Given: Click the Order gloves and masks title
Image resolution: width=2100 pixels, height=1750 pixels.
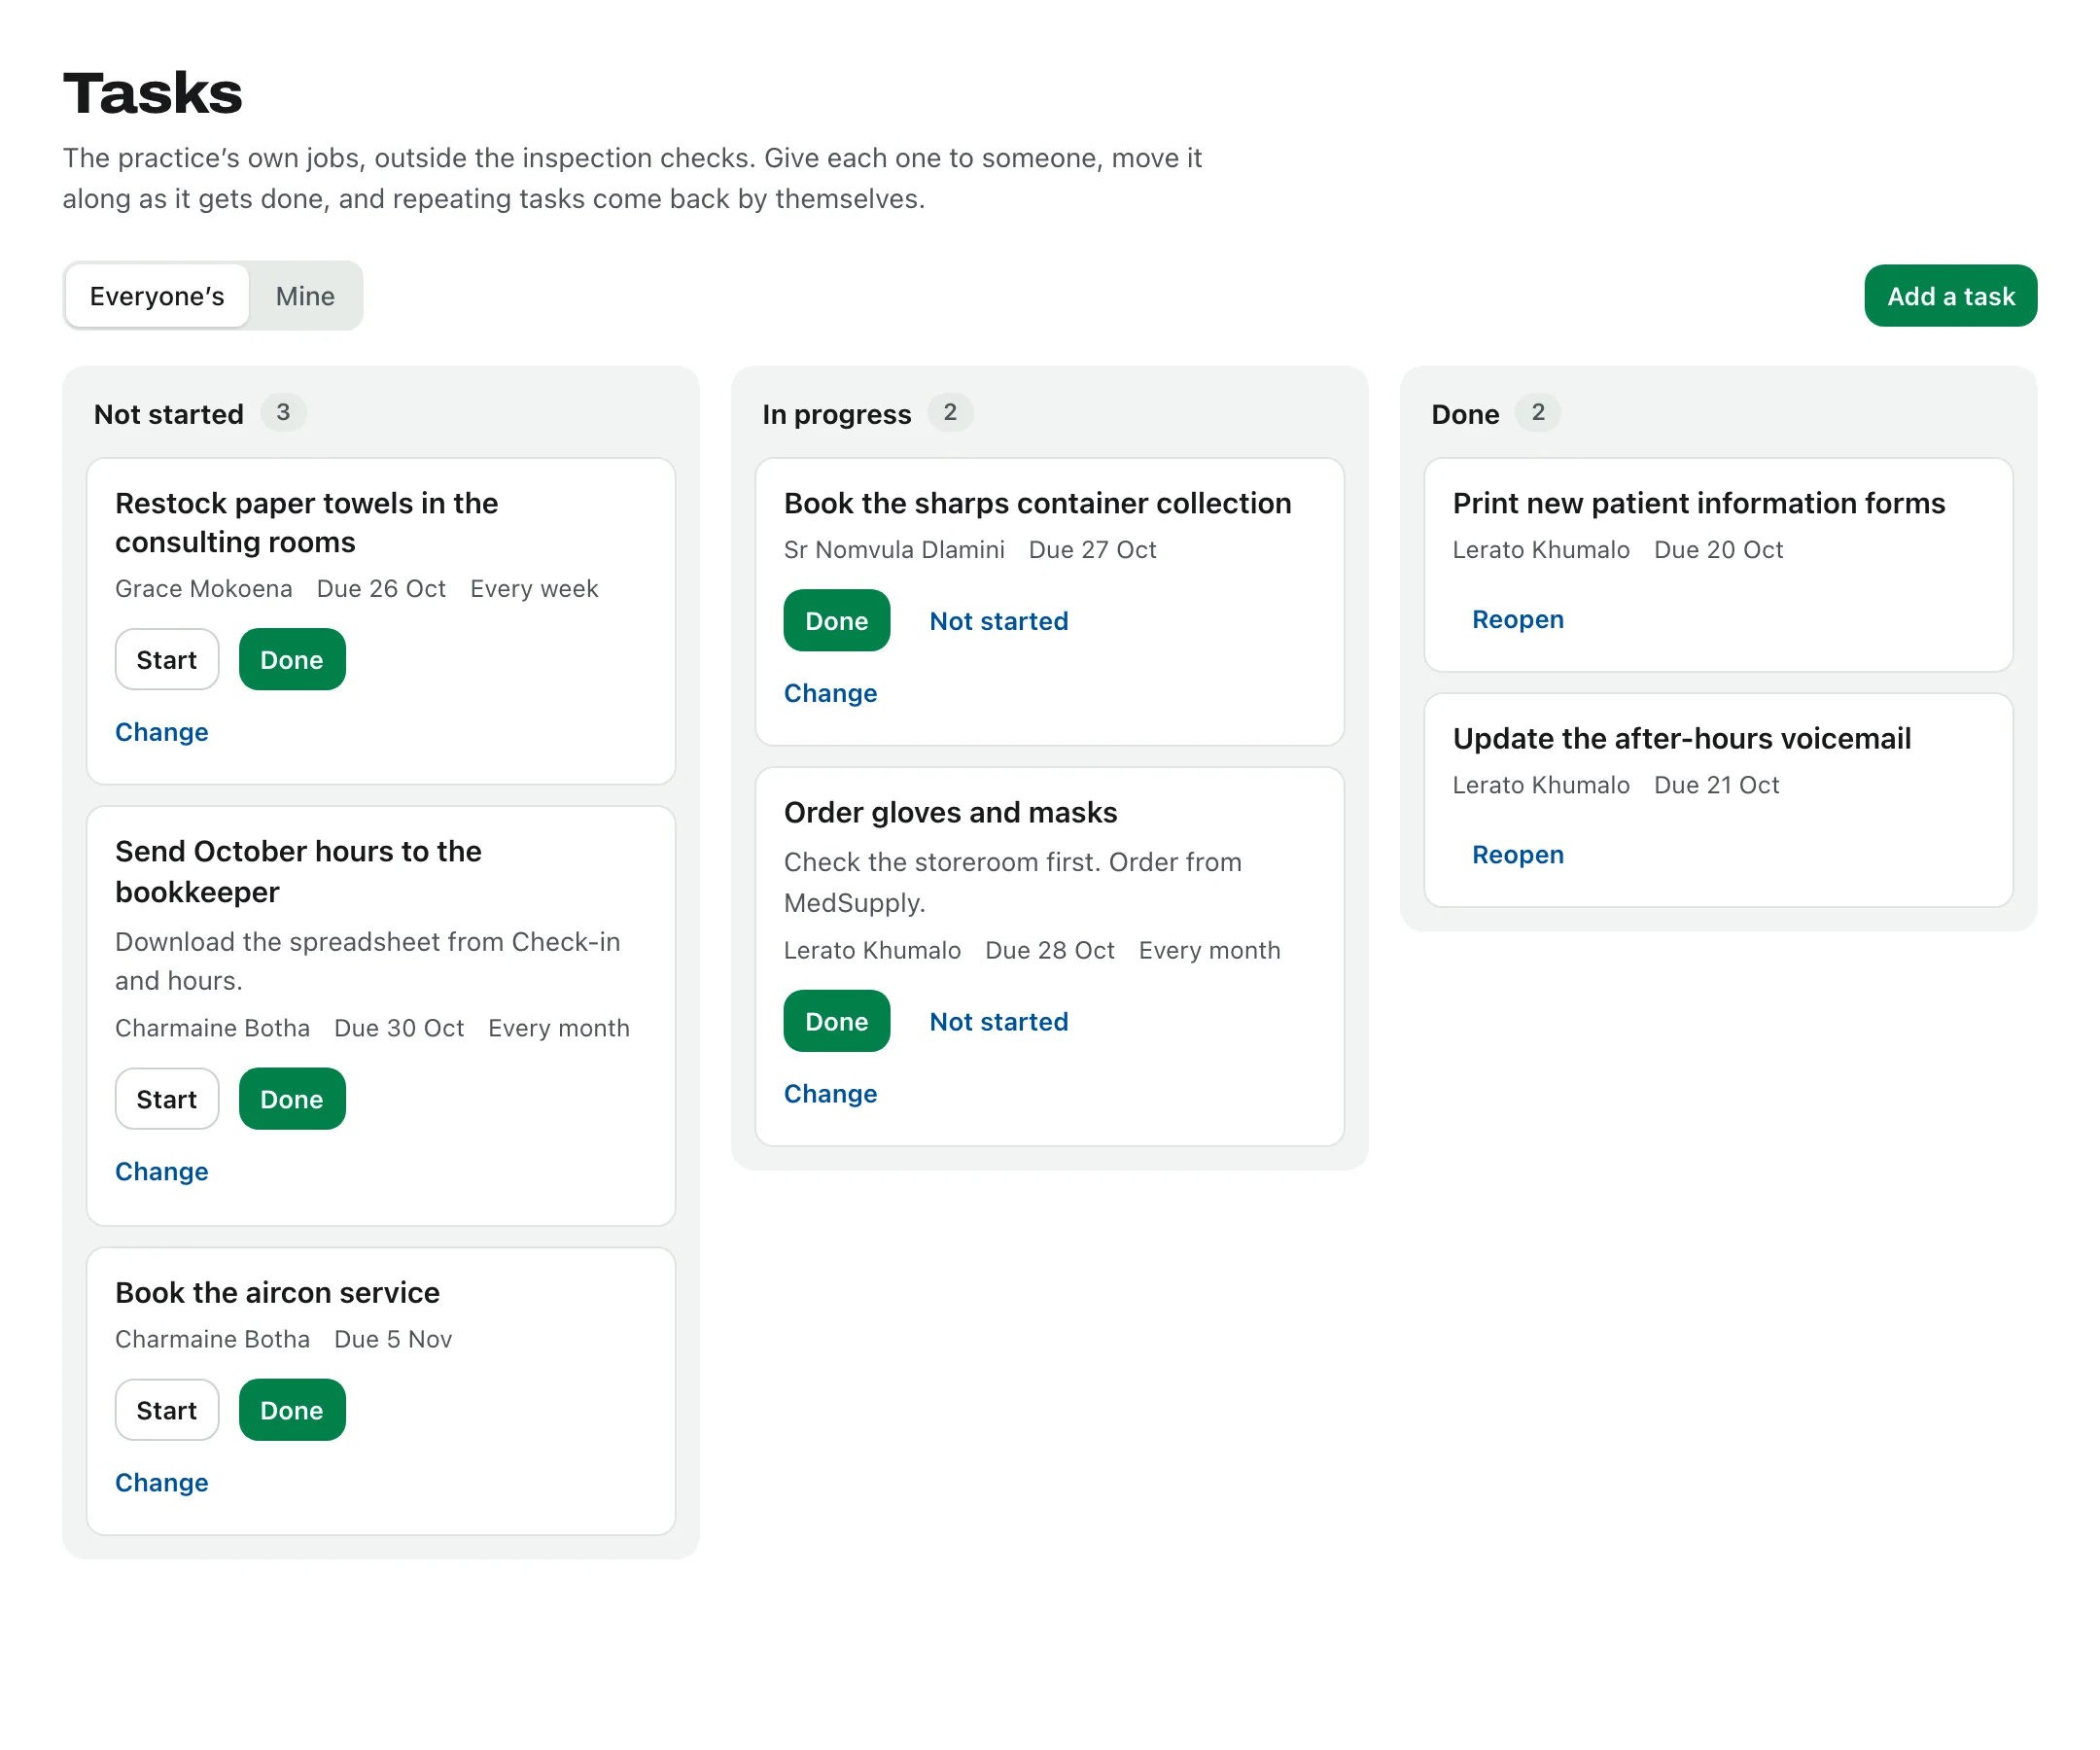Looking at the screenshot, I should [950, 812].
